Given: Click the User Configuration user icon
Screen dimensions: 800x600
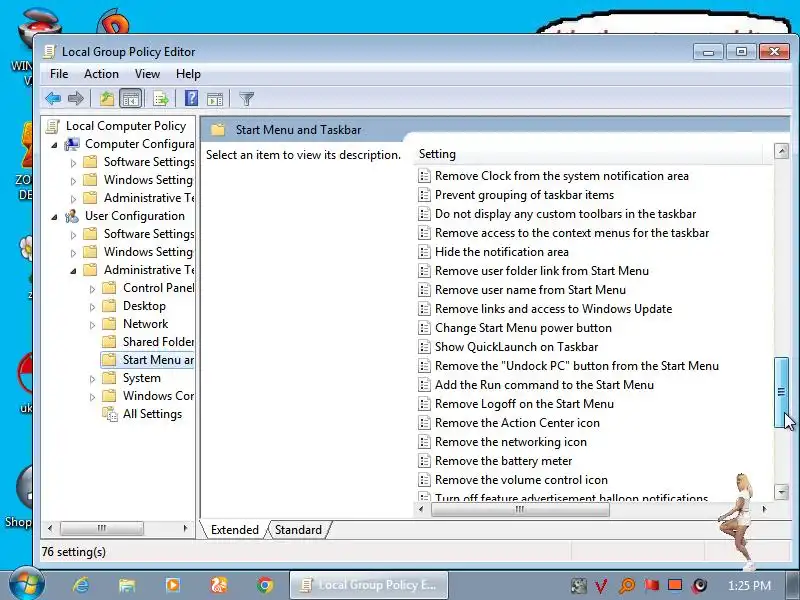Looking at the screenshot, I should 72,216.
